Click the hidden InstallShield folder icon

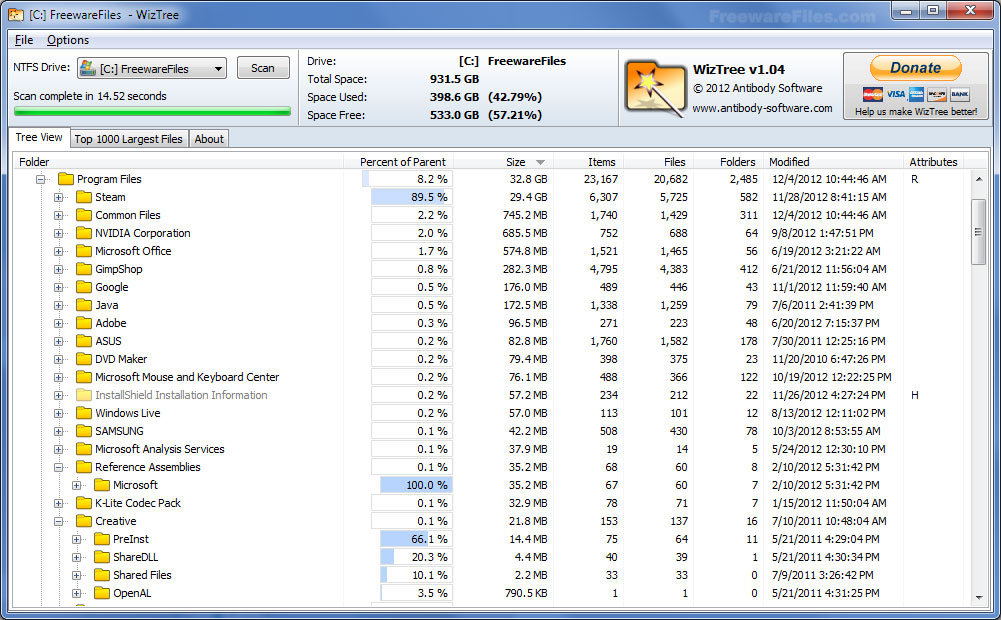point(84,395)
